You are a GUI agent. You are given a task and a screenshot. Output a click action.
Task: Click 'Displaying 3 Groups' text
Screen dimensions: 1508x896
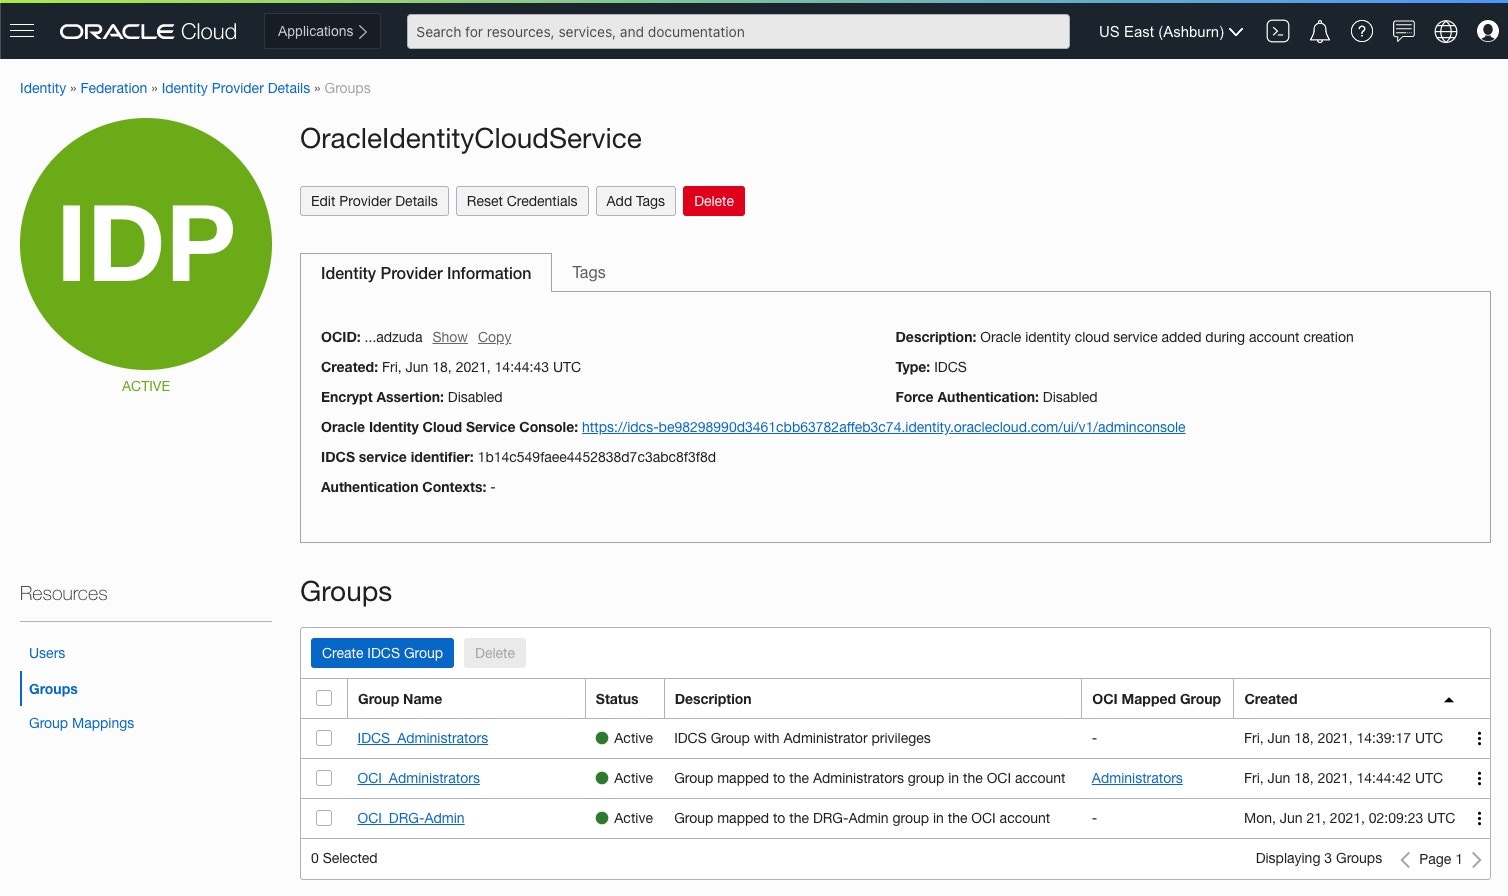click(x=1319, y=858)
